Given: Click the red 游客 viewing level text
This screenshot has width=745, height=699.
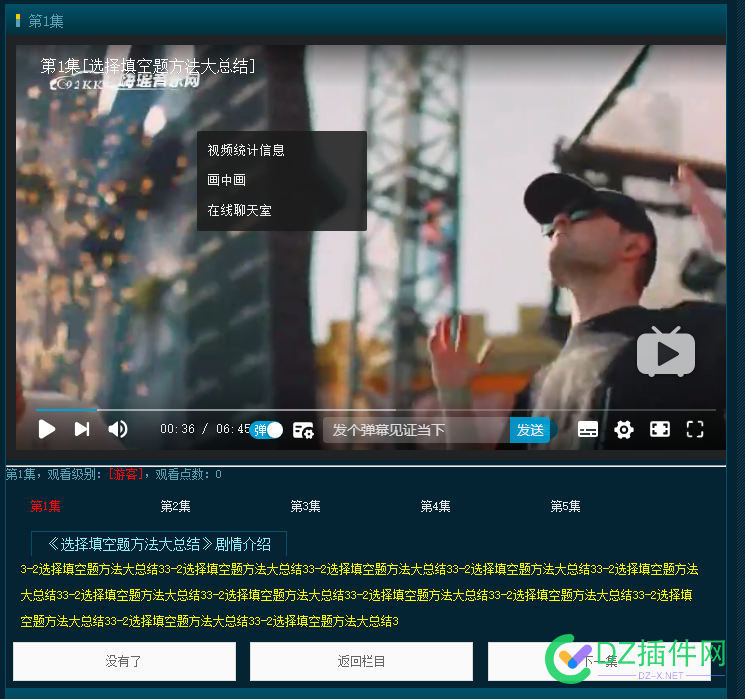Looking at the screenshot, I should (125, 474).
